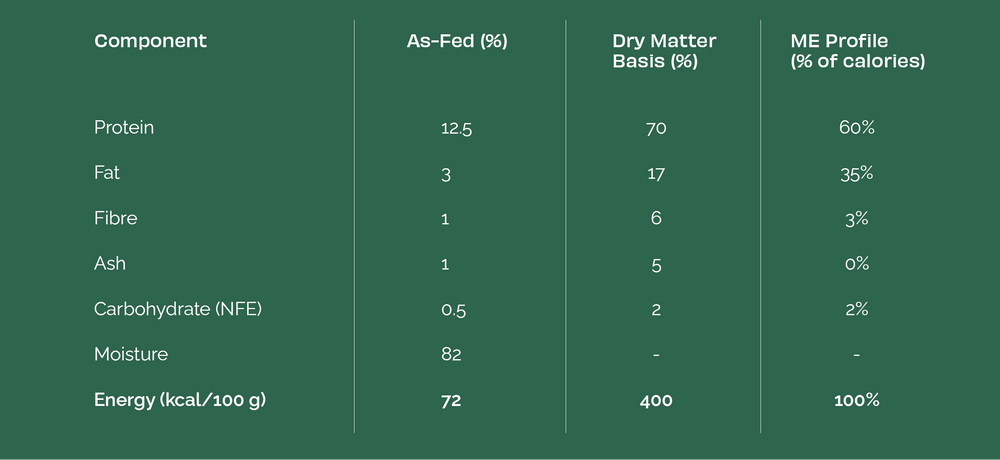This screenshot has width=1000, height=460.
Task: Click the Dry Matter Basis (%) header
Action: 664,51
